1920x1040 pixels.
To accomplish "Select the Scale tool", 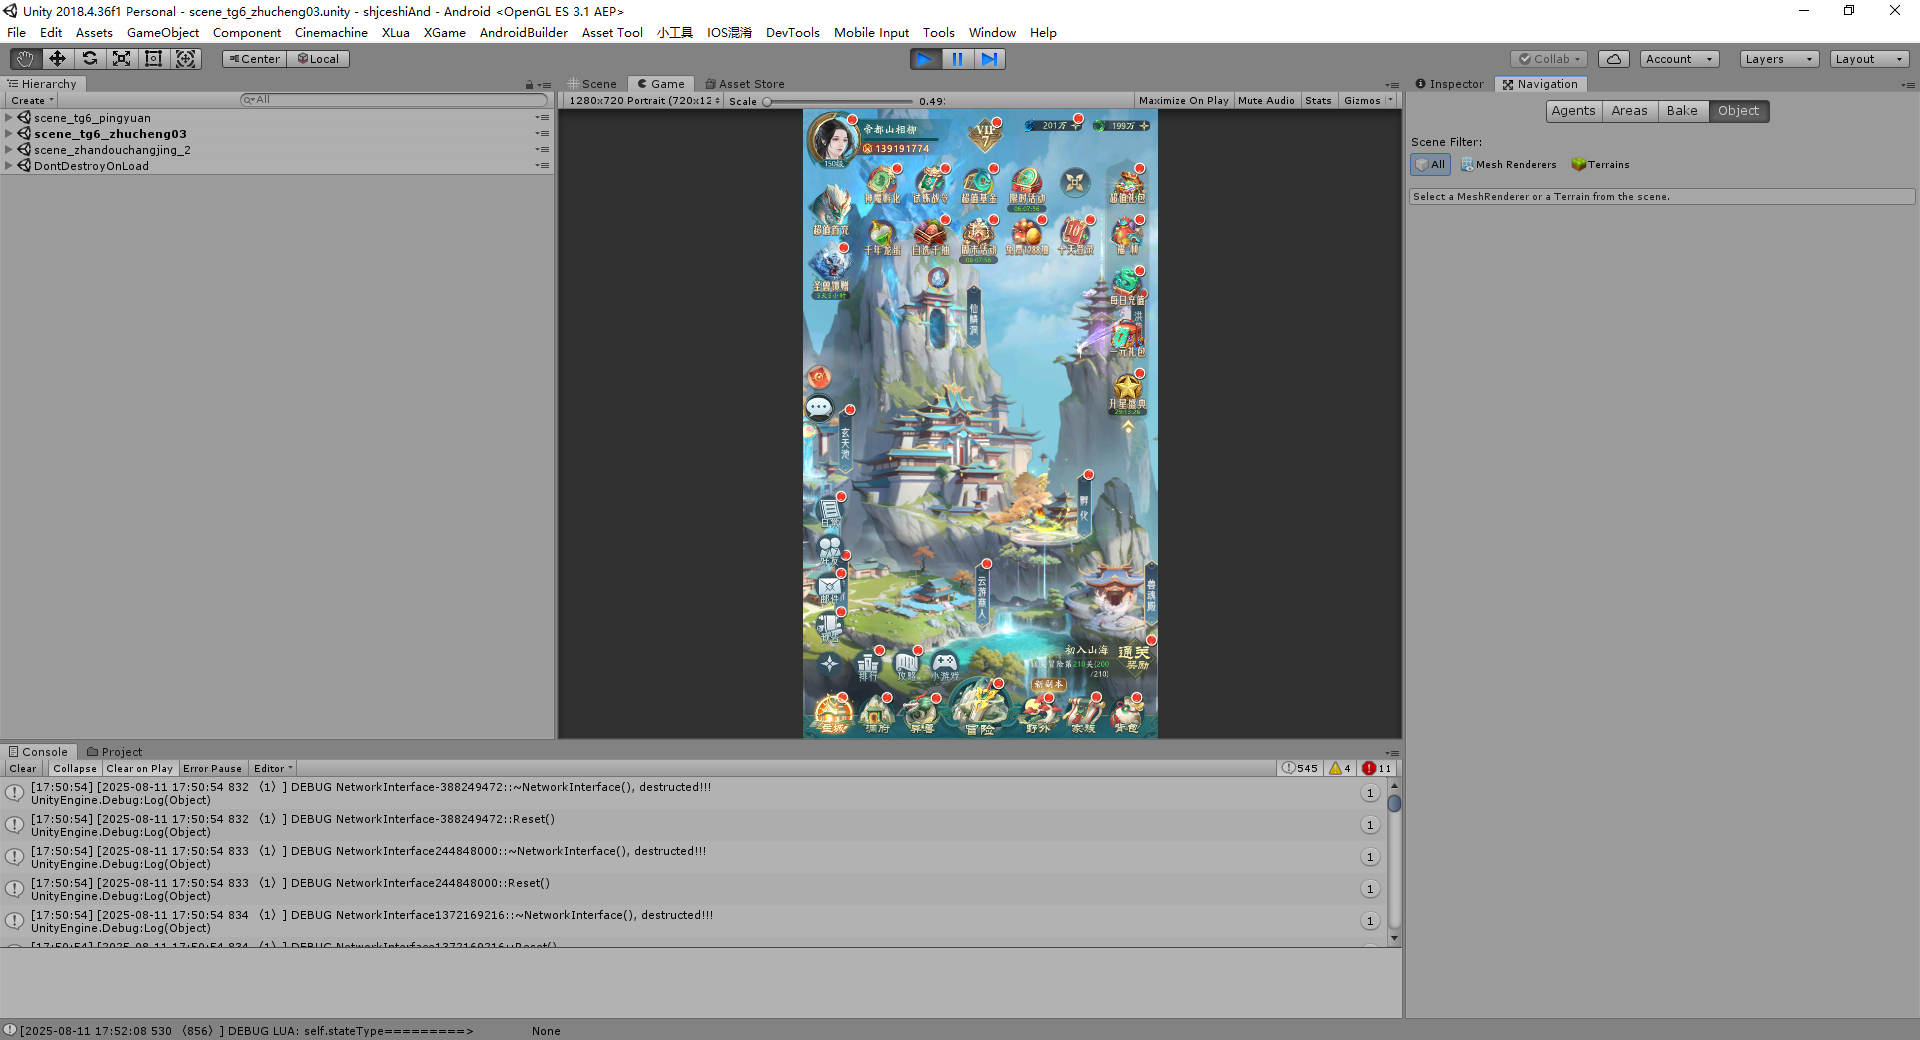I will click(121, 59).
